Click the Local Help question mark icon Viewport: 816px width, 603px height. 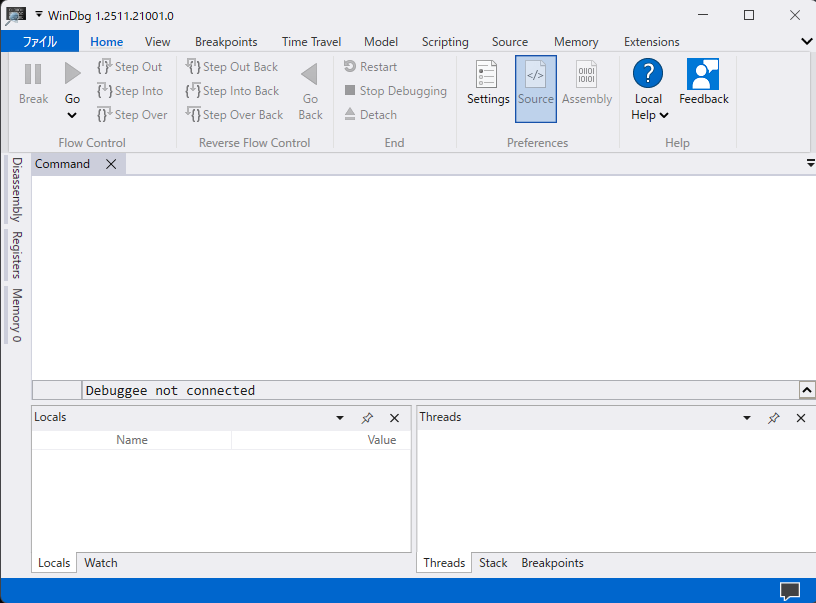point(648,74)
